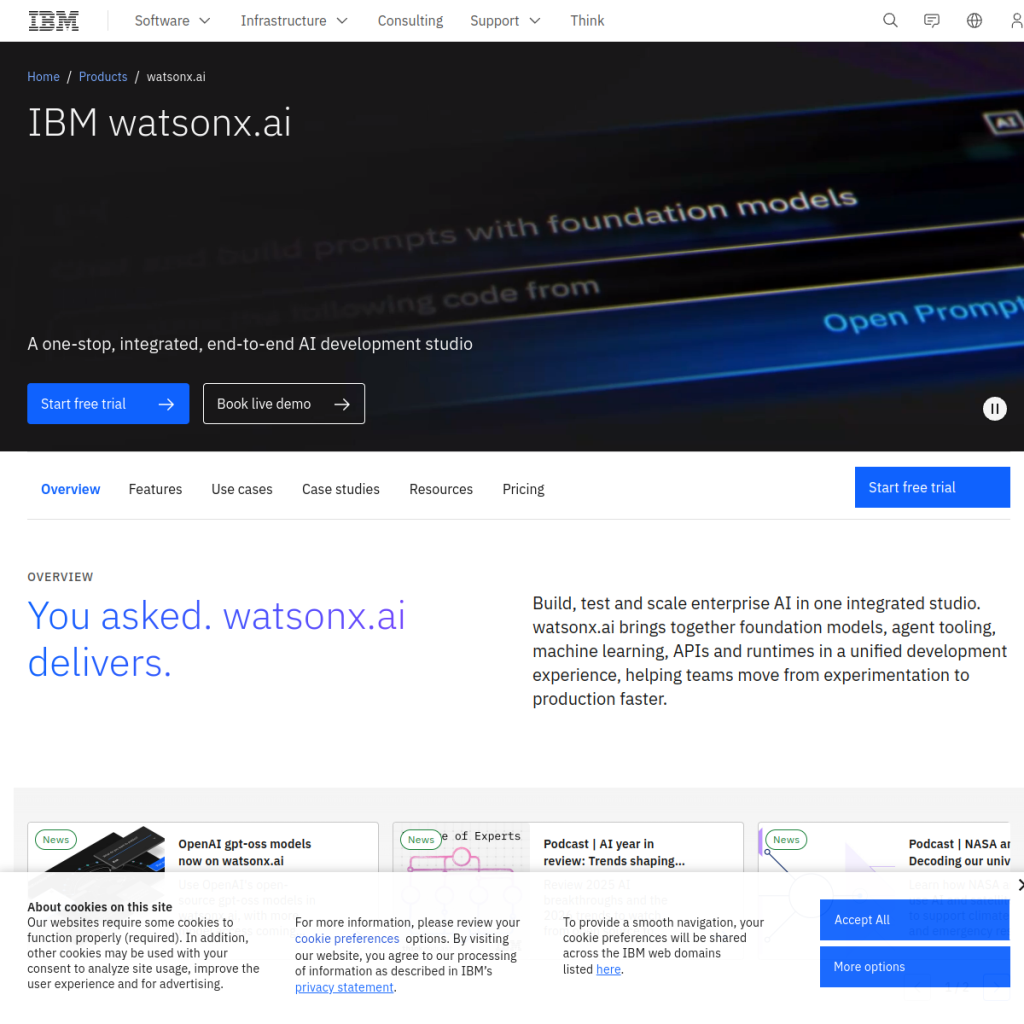Open the Consulting menu item
This screenshot has width=1024, height=1024.
click(x=410, y=21)
